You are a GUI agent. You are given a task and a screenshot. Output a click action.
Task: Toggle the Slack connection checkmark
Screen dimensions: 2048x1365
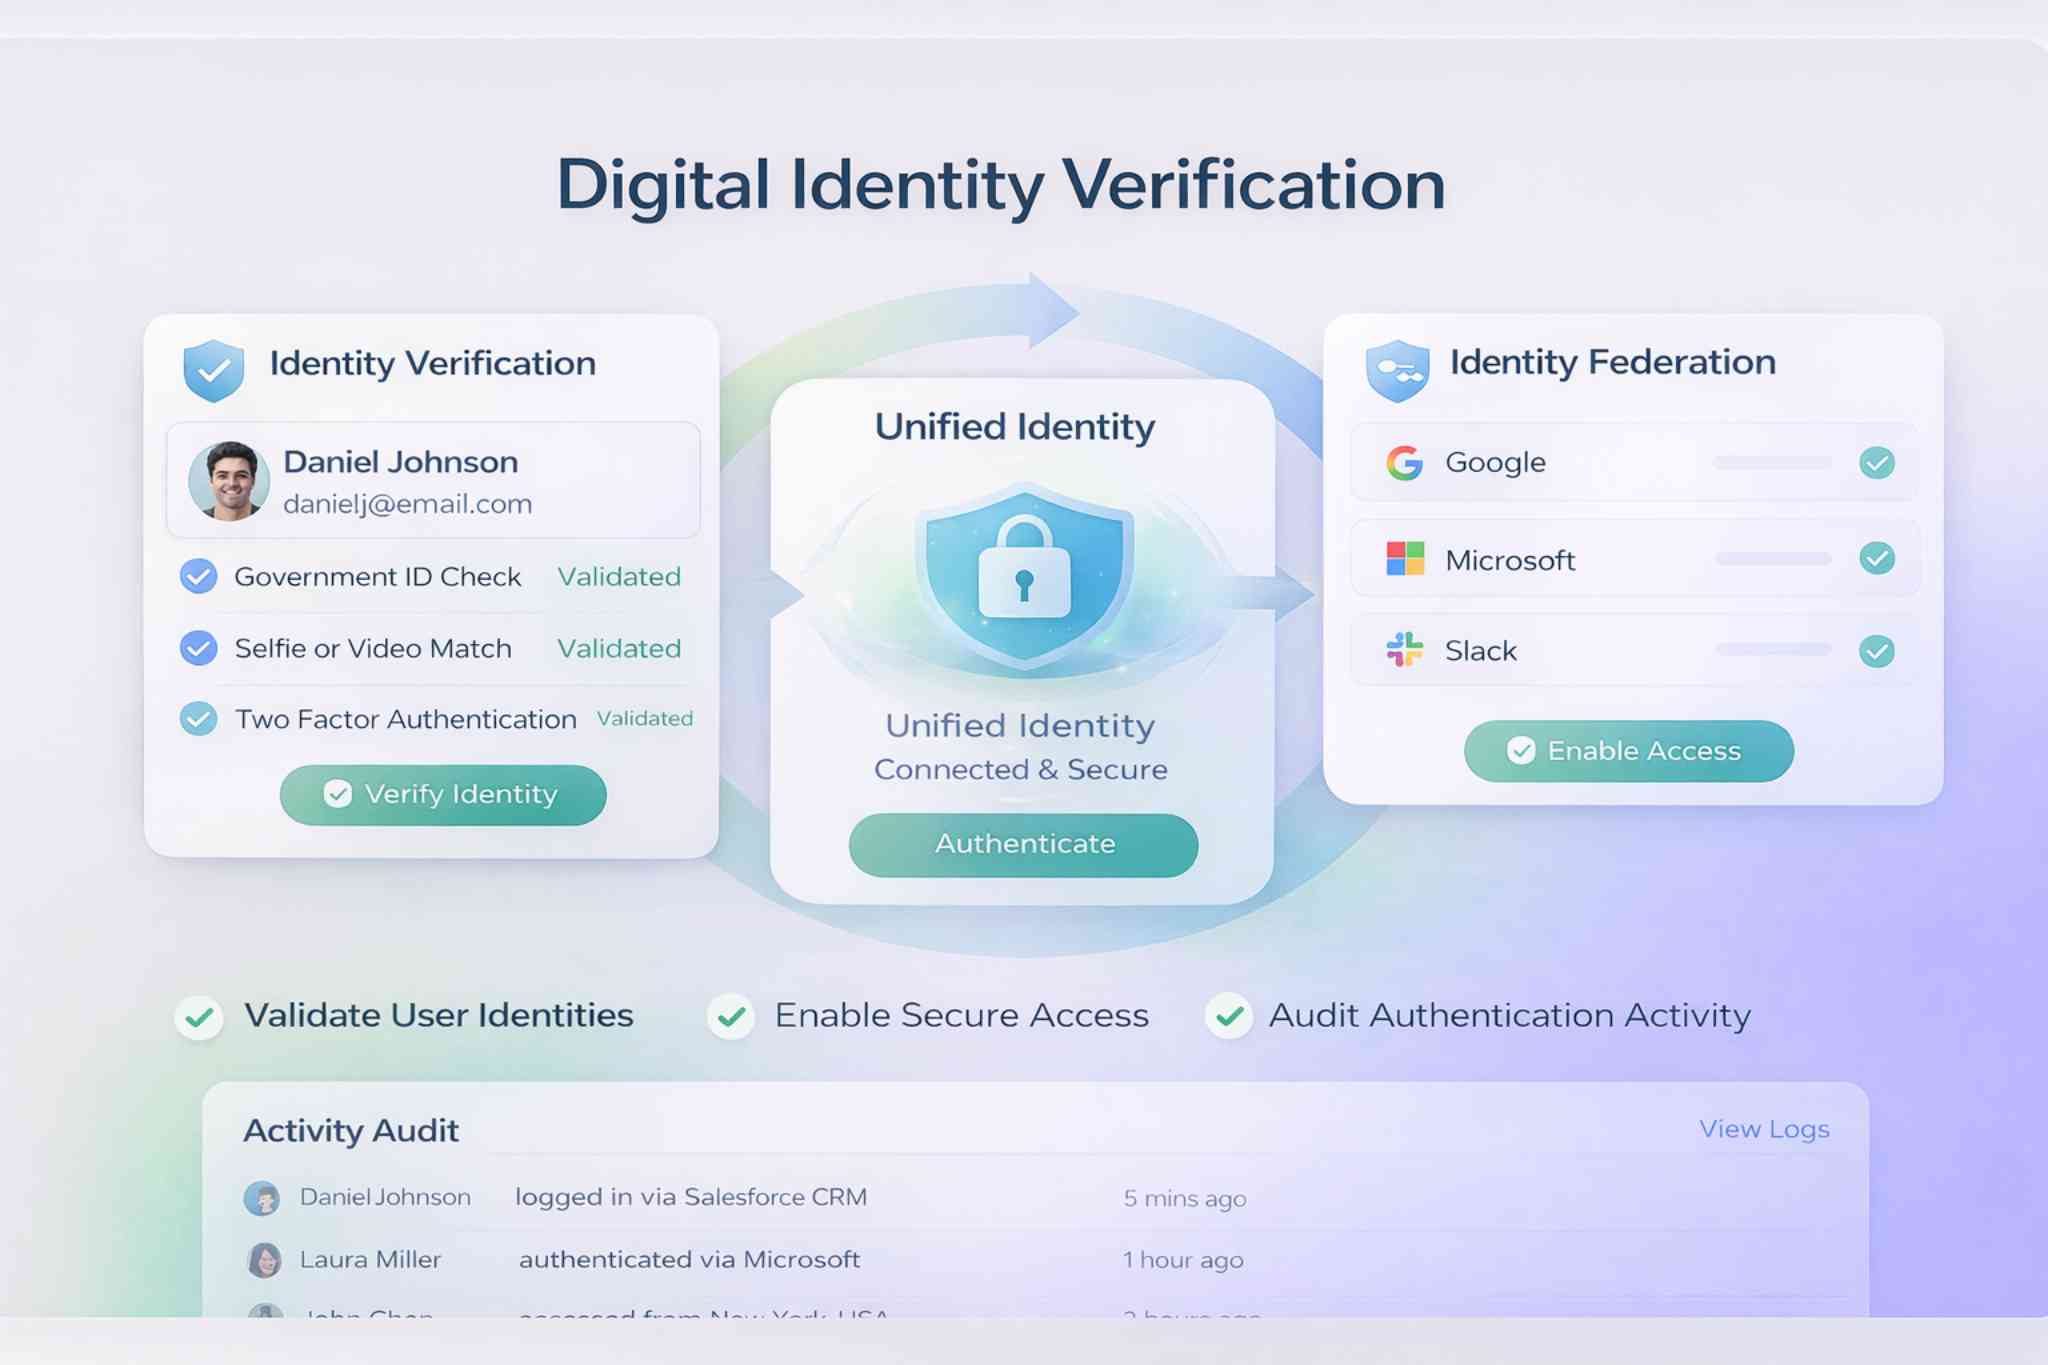coord(1877,650)
